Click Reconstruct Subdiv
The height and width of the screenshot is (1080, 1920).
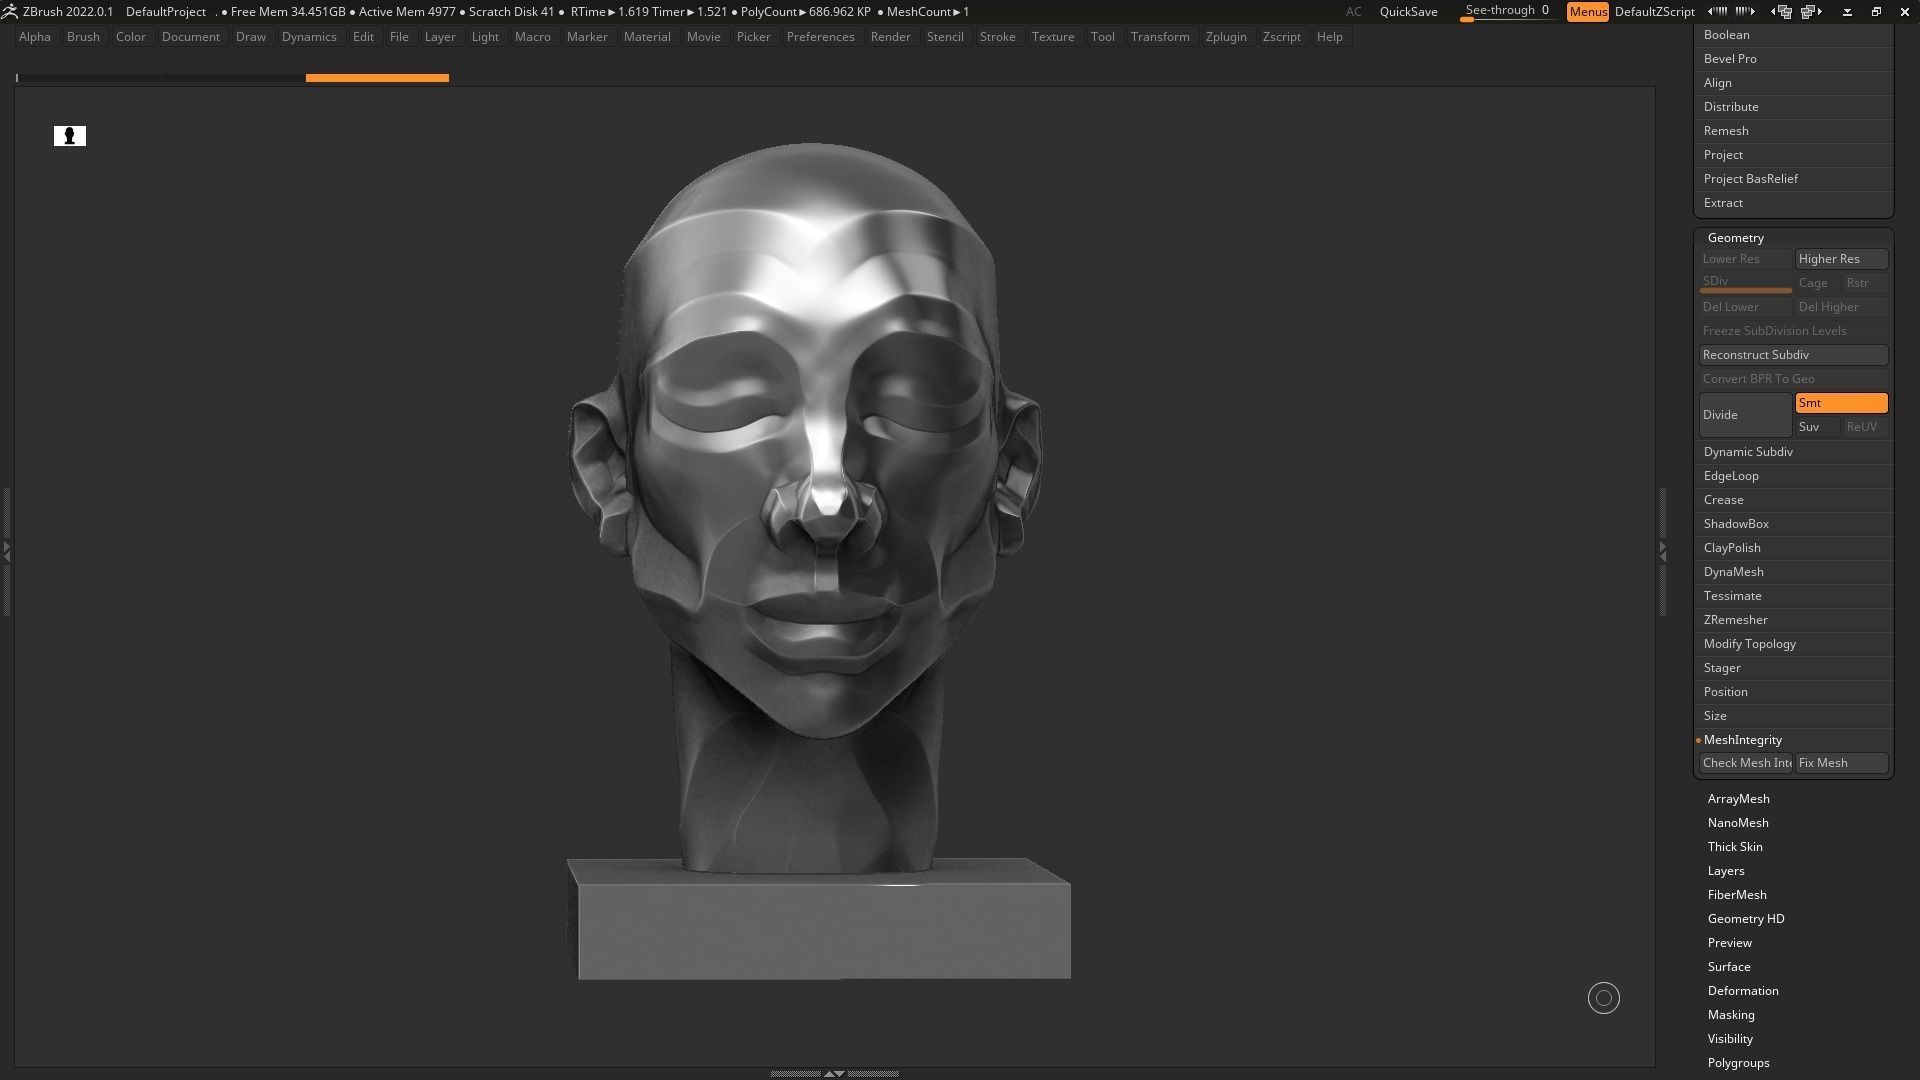coord(1793,355)
